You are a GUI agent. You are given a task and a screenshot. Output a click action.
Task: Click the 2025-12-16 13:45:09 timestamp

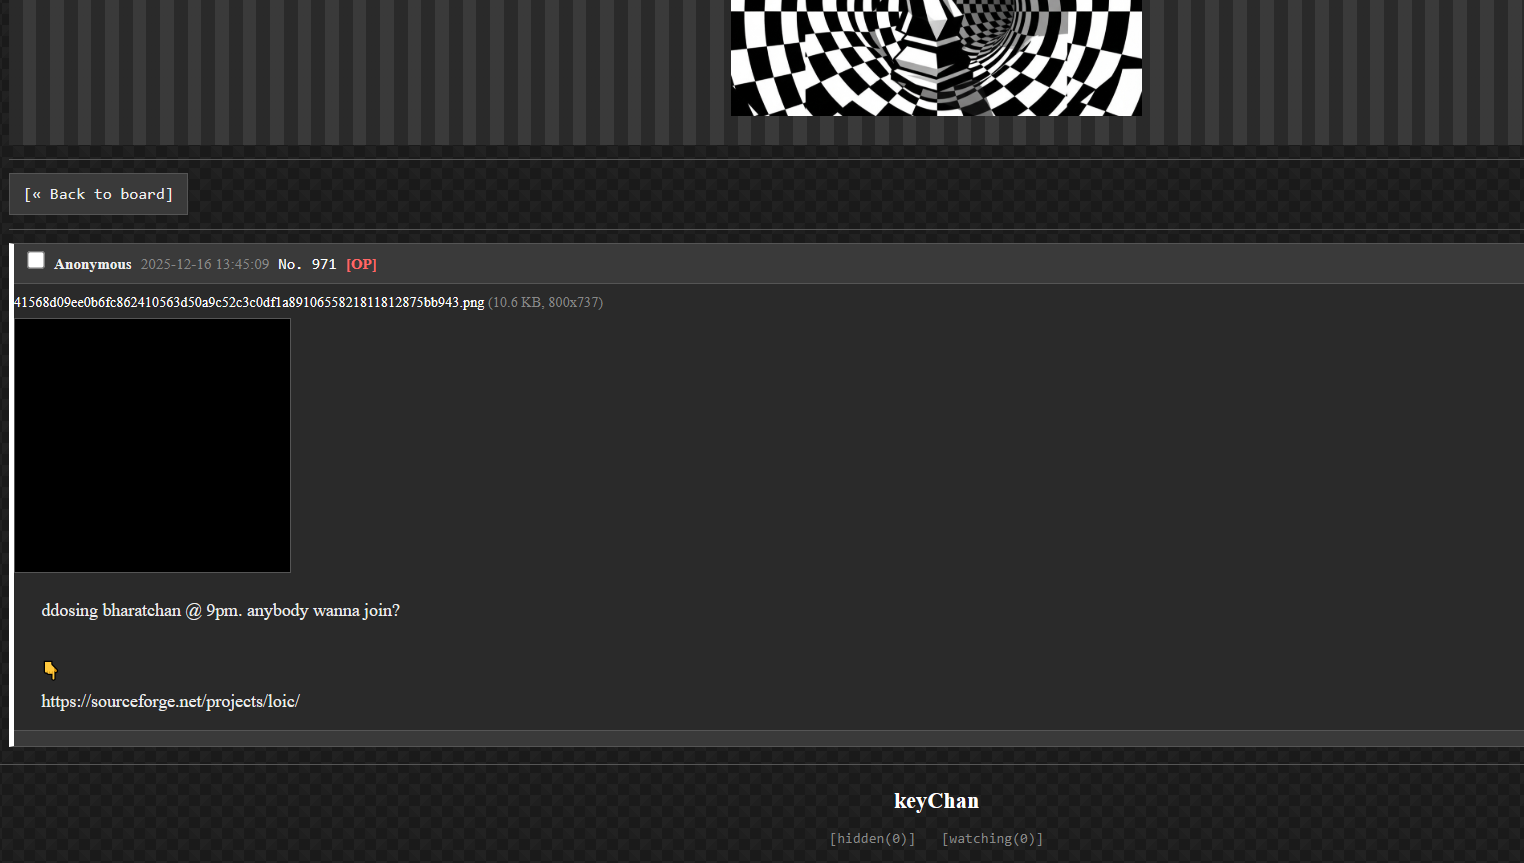[205, 264]
